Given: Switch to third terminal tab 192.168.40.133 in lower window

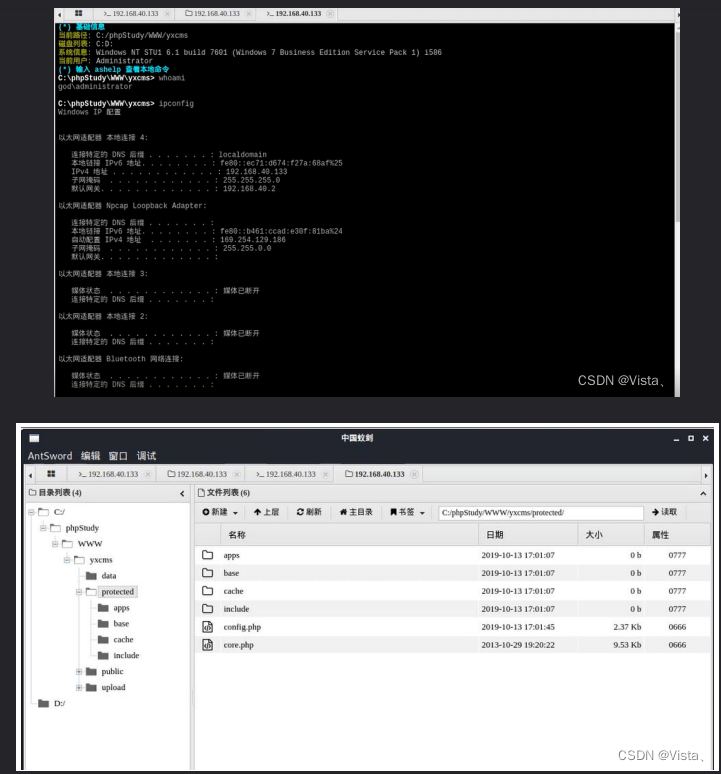Looking at the screenshot, I should 286,474.
